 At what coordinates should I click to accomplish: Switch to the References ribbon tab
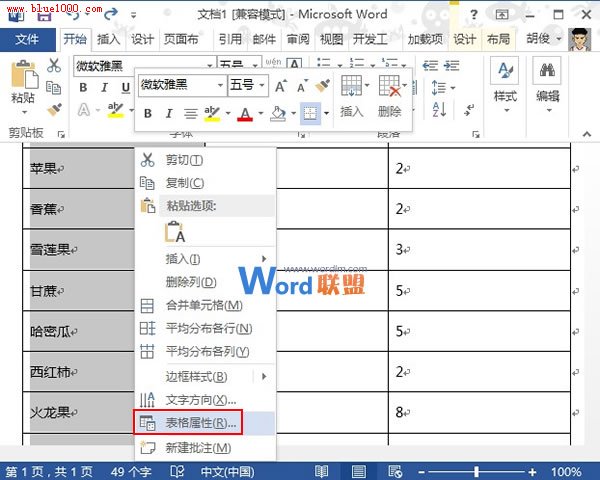click(x=230, y=39)
